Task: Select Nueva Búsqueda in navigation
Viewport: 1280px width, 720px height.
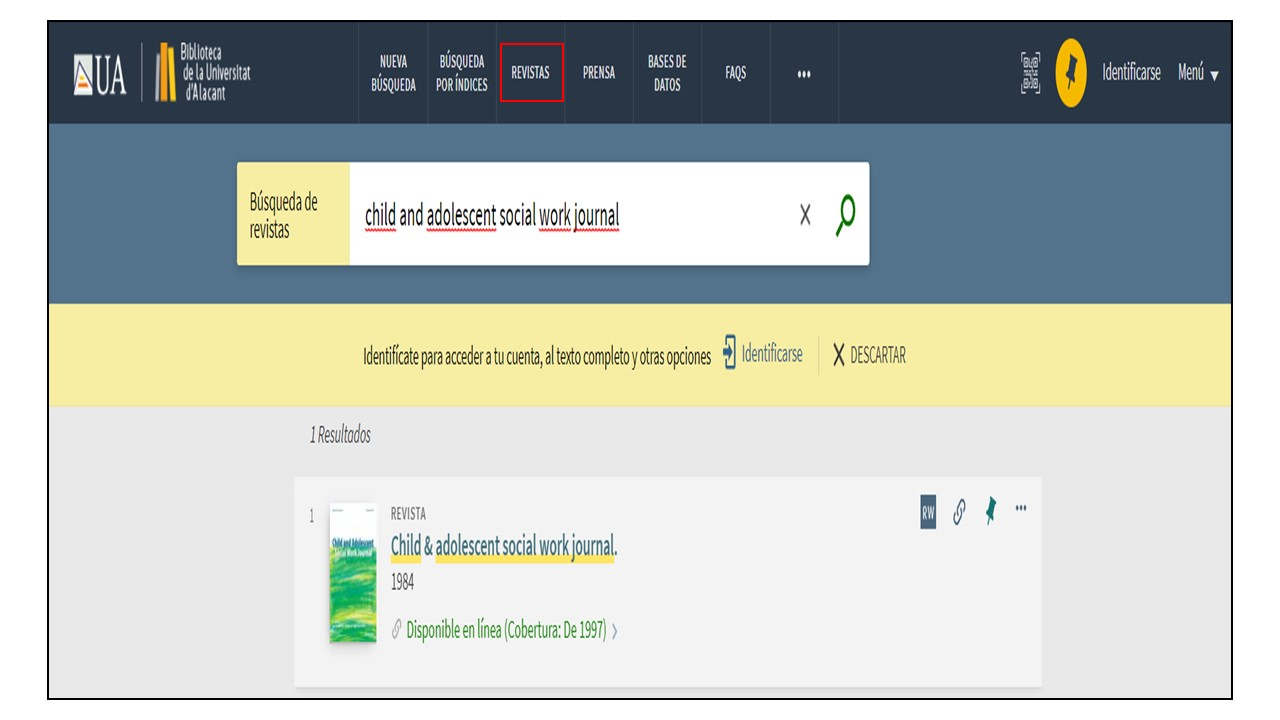Action: pos(393,73)
